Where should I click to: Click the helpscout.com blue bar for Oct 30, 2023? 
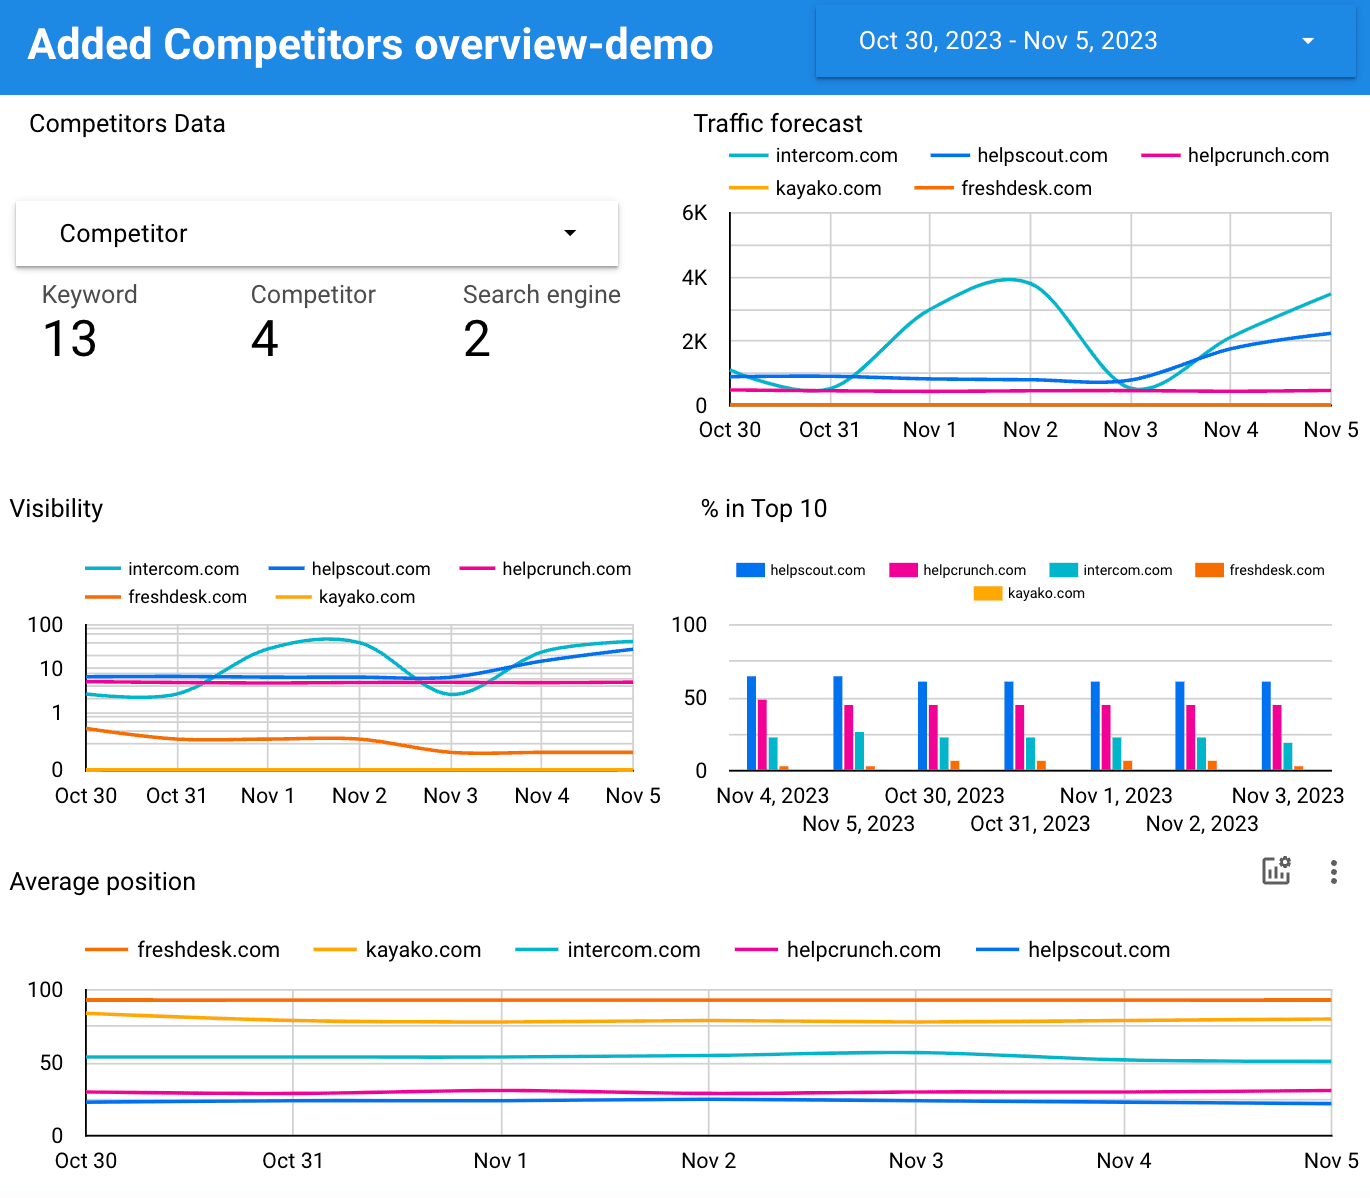[923, 726]
